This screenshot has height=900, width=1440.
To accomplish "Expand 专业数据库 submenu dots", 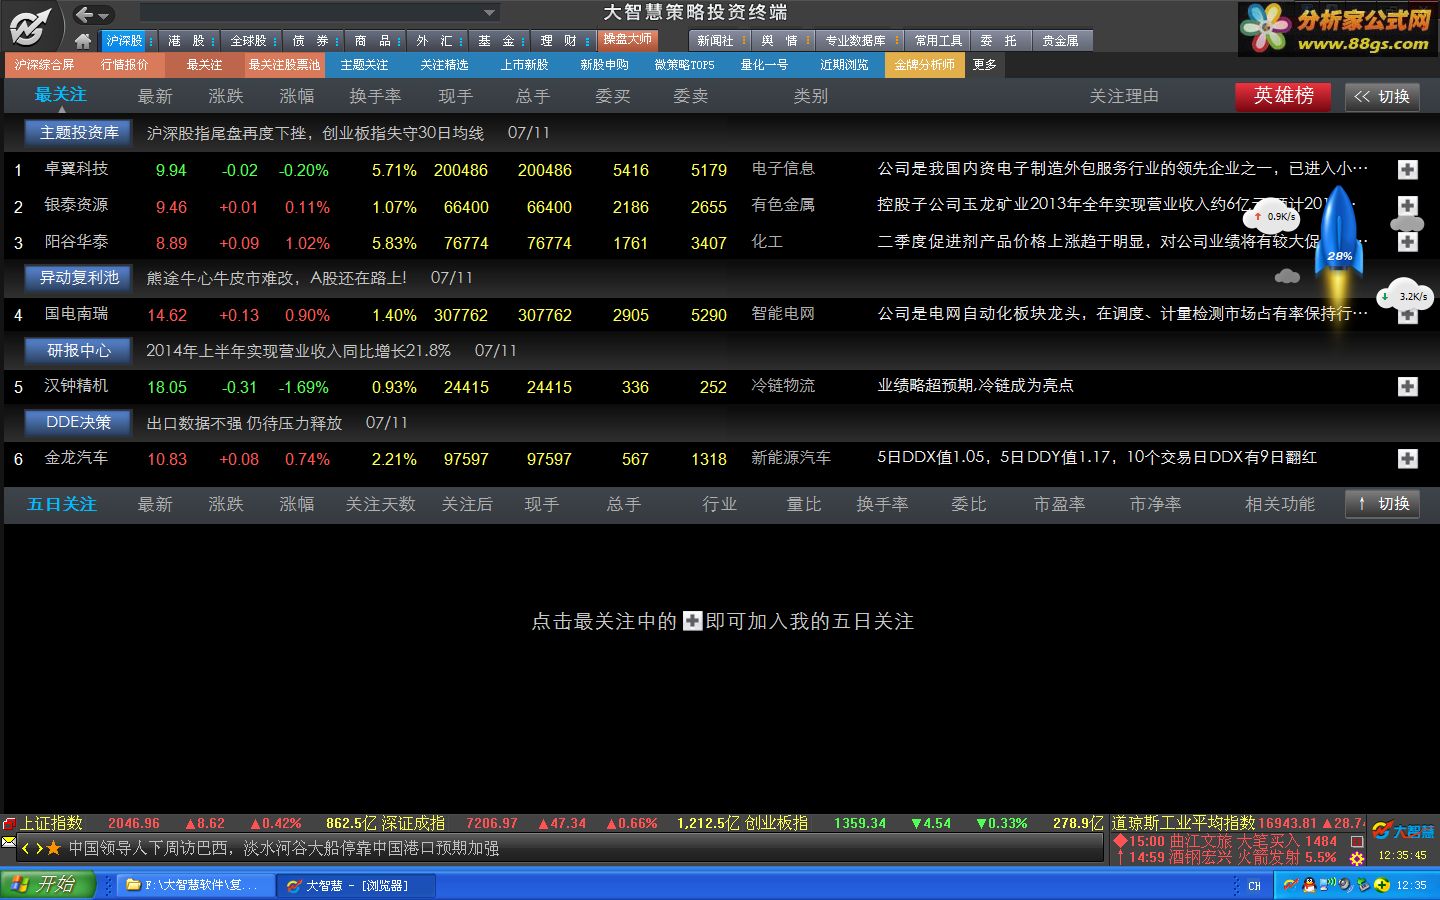I will [x=896, y=41].
